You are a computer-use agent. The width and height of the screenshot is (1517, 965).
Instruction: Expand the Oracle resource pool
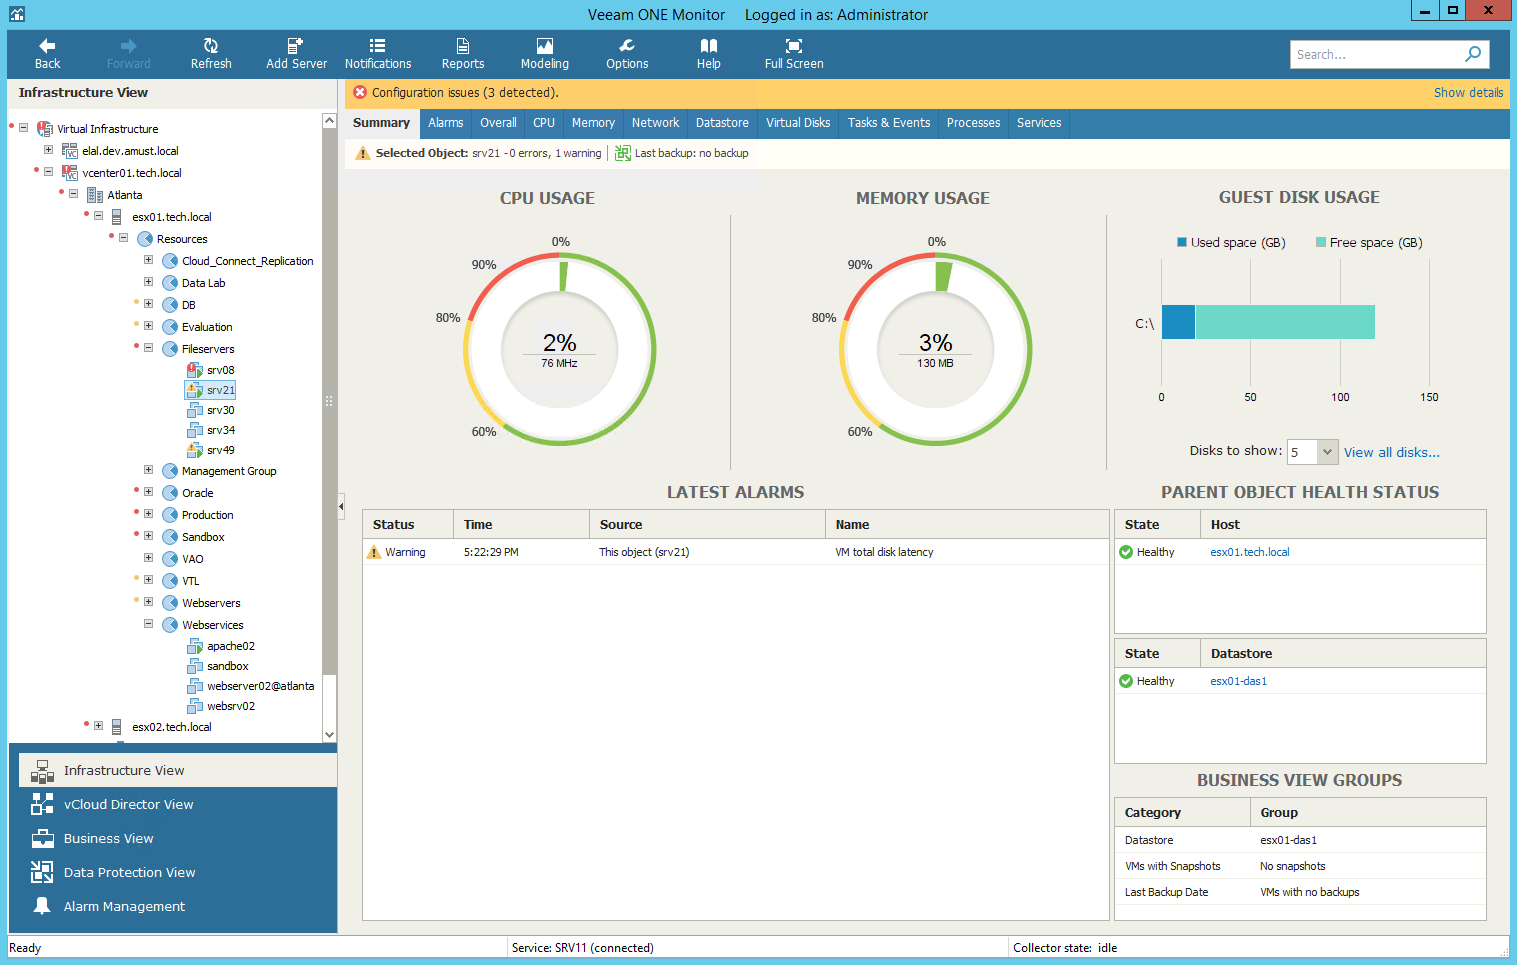pyautogui.click(x=148, y=492)
